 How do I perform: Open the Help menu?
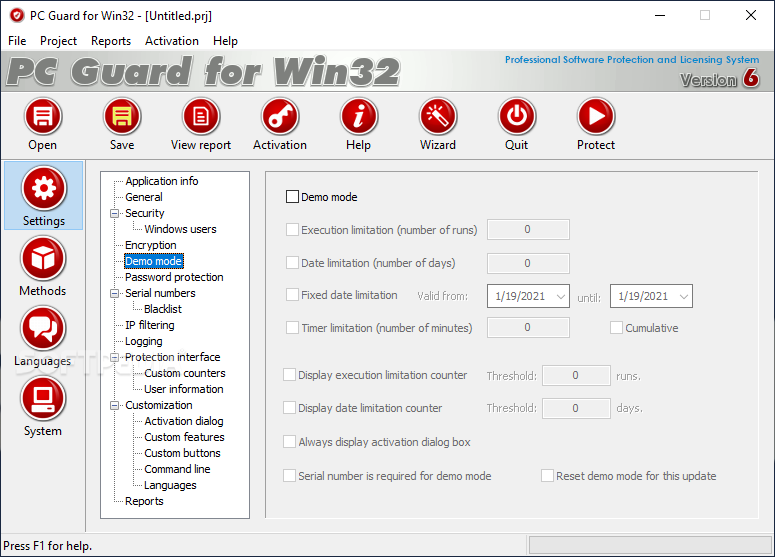[x=225, y=41]
